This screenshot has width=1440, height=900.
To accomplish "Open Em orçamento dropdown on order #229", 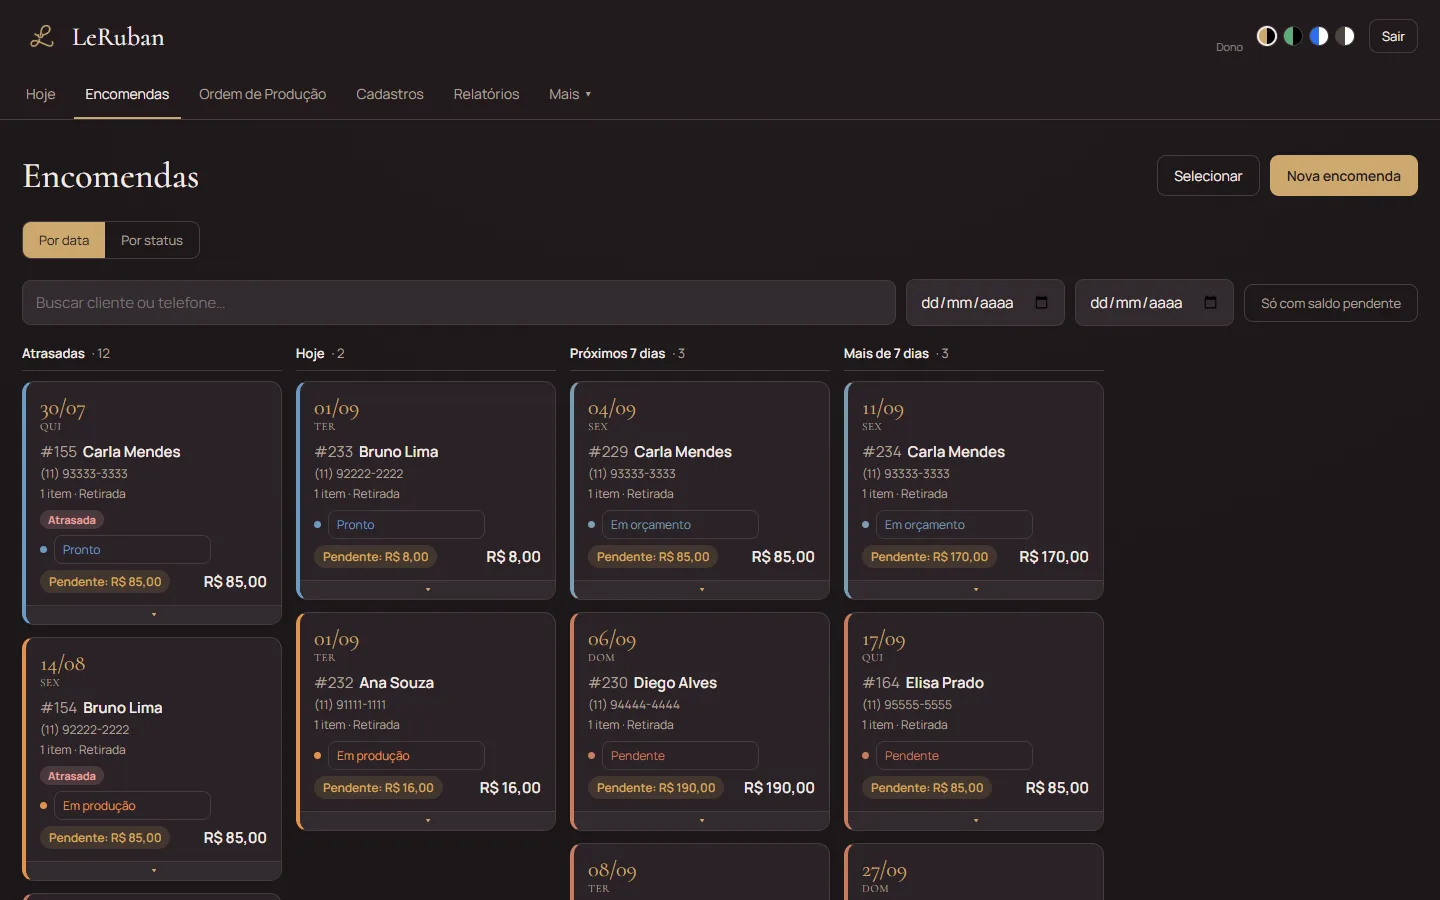I will pyautogui.click(x=680, y=525).
